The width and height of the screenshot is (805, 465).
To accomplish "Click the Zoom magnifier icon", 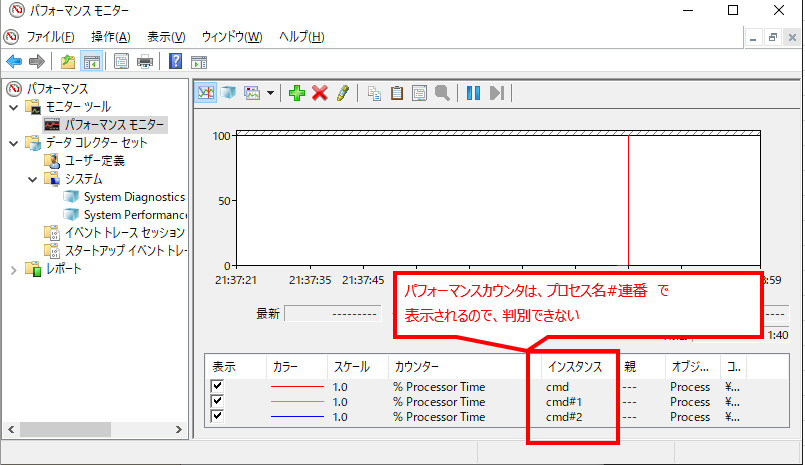I will pyautogui.click(x=442, y=93).
